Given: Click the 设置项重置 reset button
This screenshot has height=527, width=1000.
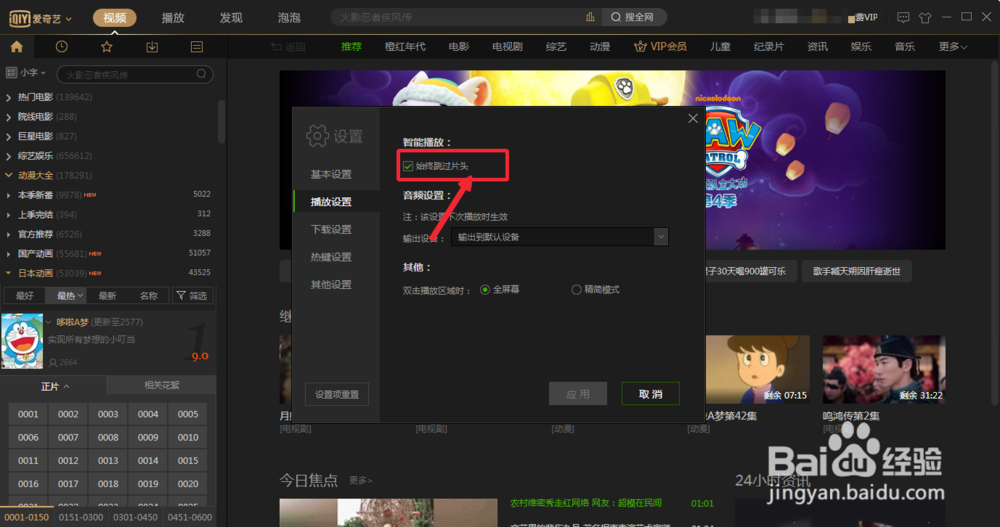Looking at the screenshot, I should coord(337,394).
